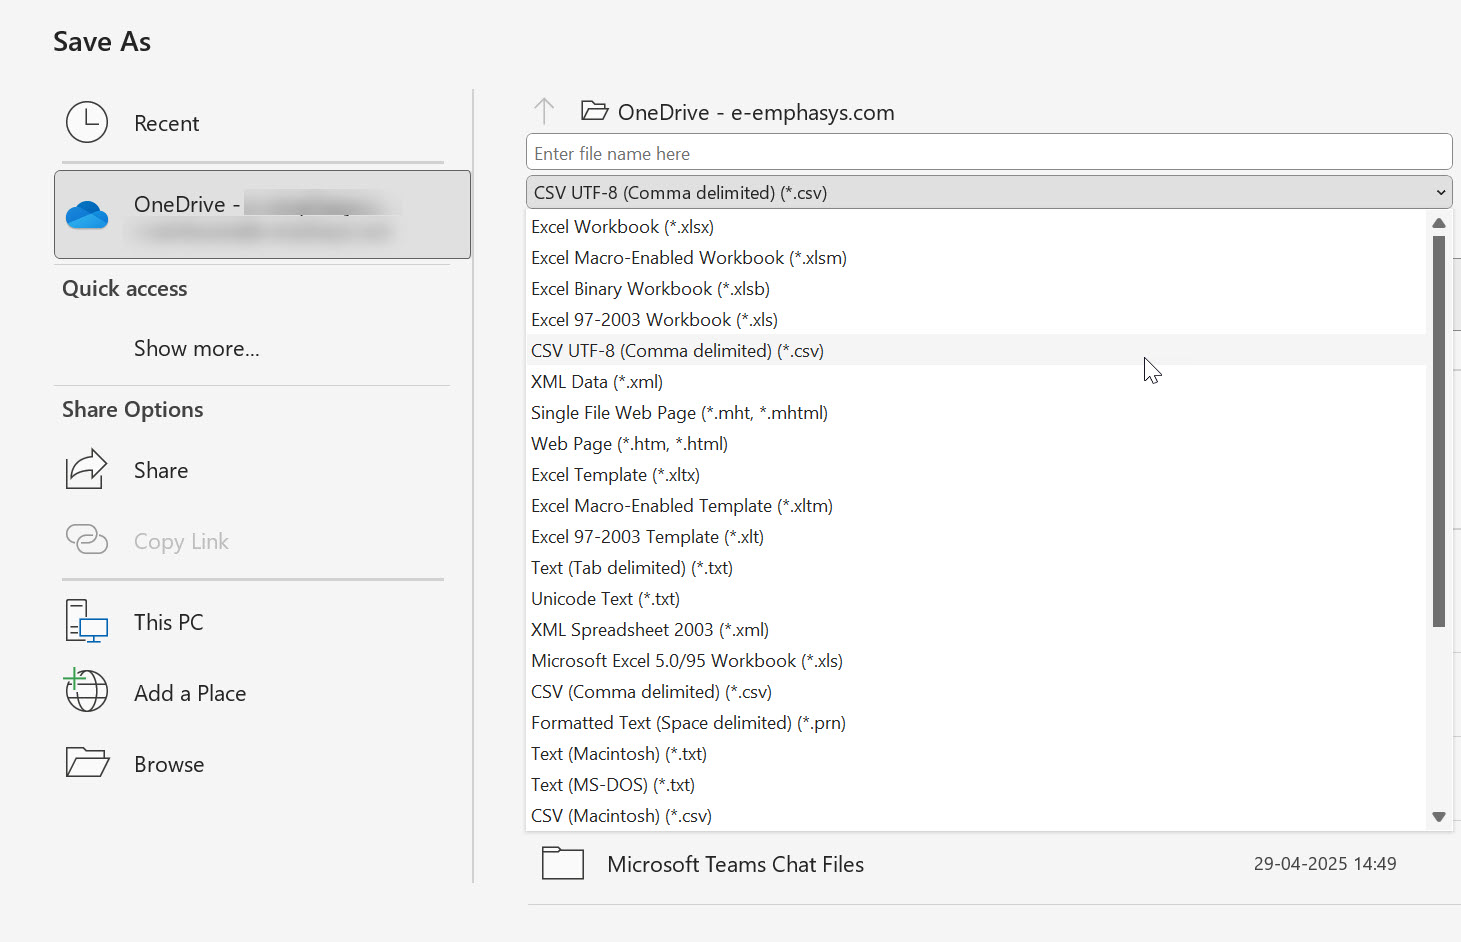Open Microsoft Teams Chat Files folder icon

click(x=563, y=863)
